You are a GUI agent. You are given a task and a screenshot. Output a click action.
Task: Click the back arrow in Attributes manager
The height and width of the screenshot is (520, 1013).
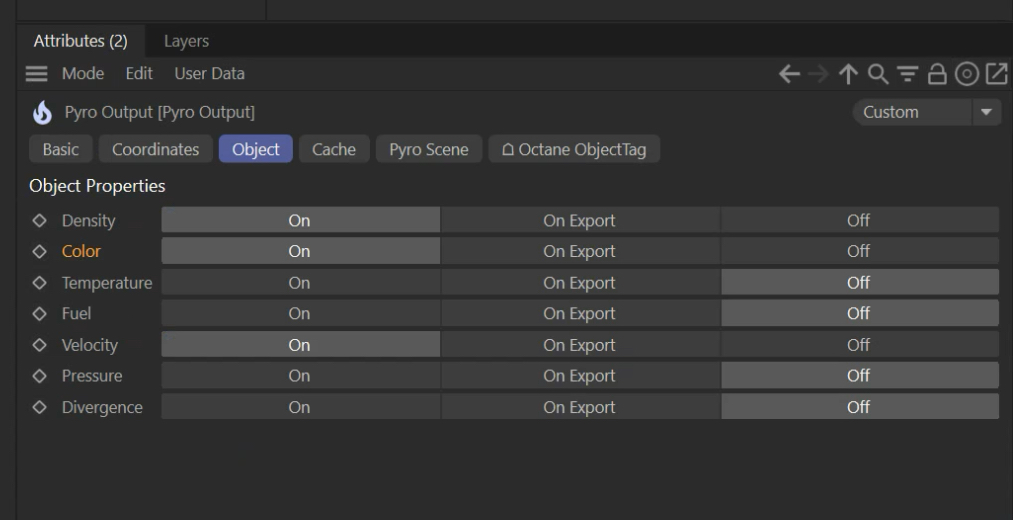790,73
